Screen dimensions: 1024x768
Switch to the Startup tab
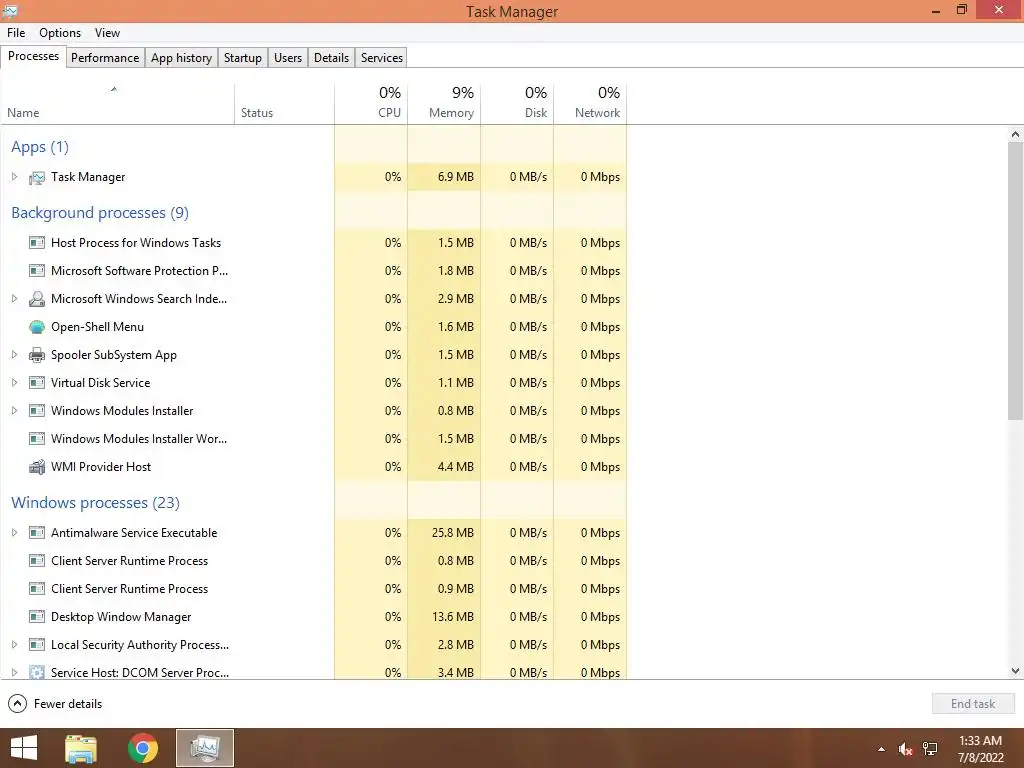(x=242, y=58)
